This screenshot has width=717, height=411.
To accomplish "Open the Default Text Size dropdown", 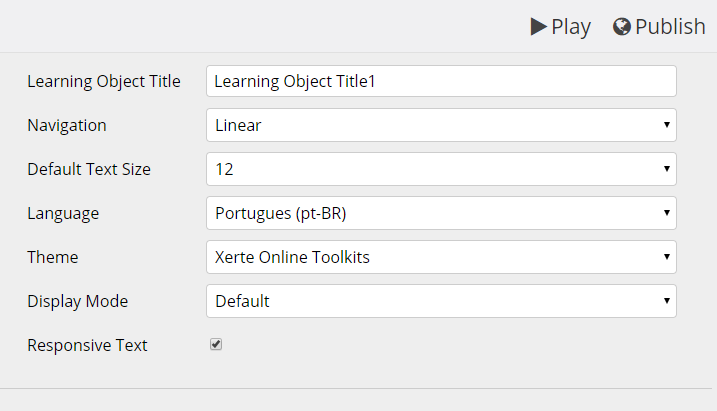I will (441, 169).
